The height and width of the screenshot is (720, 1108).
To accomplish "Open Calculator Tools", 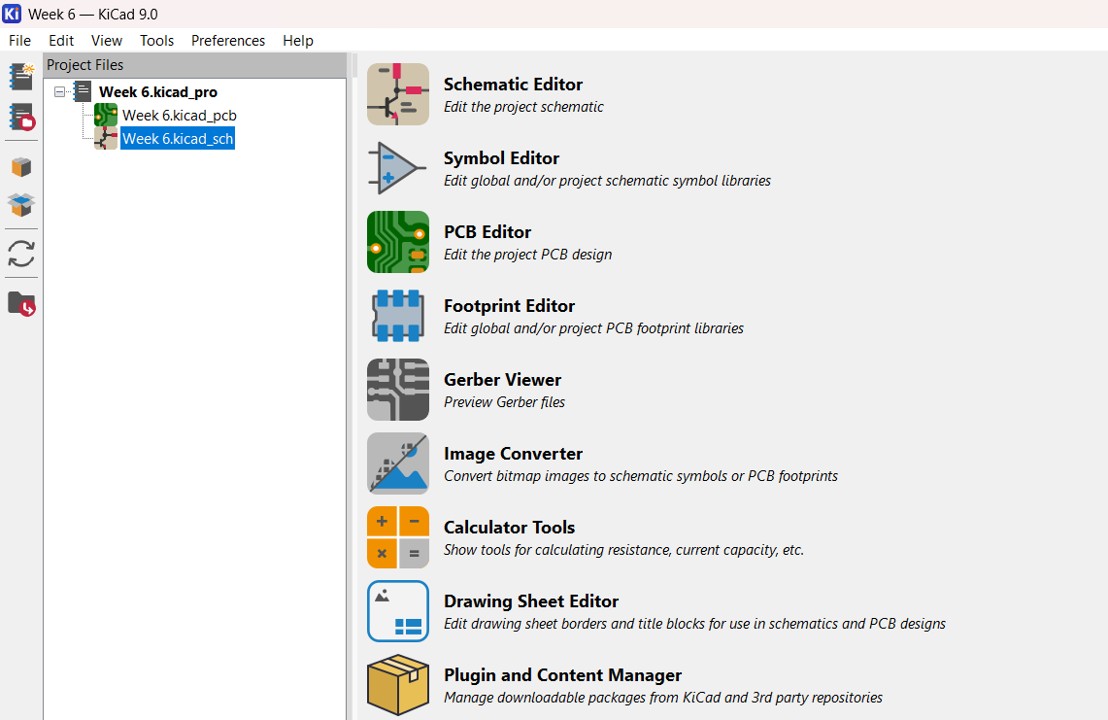I will (x=398, y=537).
